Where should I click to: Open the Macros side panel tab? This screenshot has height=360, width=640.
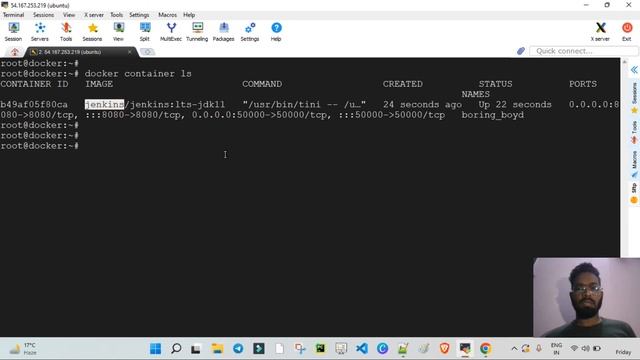(x=634, y=164)
